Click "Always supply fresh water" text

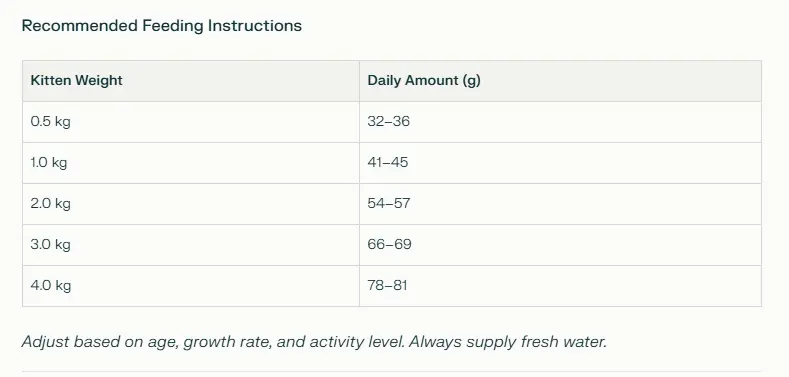click(x=507, y=342)
